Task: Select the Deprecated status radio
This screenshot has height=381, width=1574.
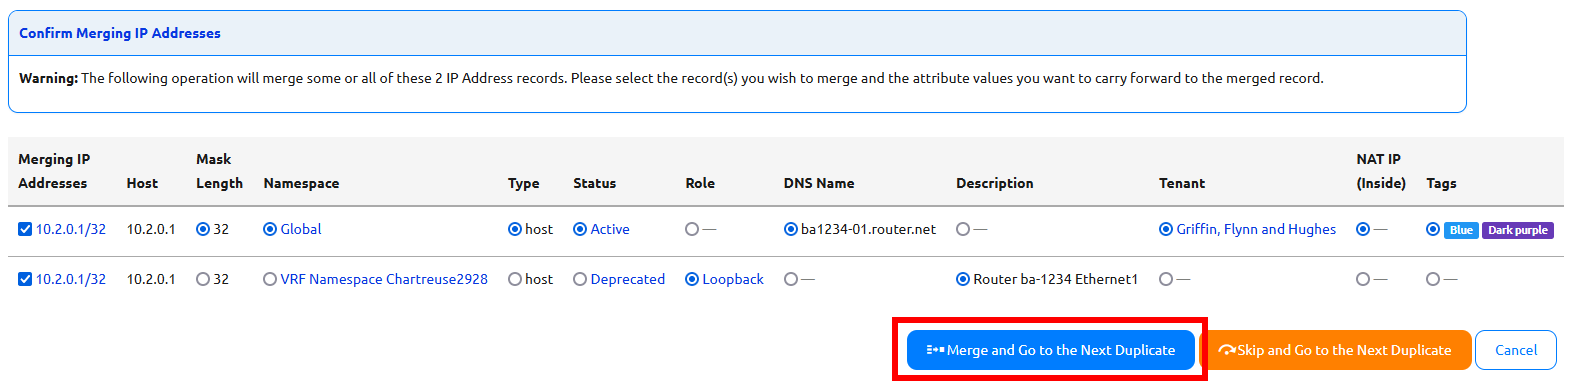Action: tap(580, 279)
